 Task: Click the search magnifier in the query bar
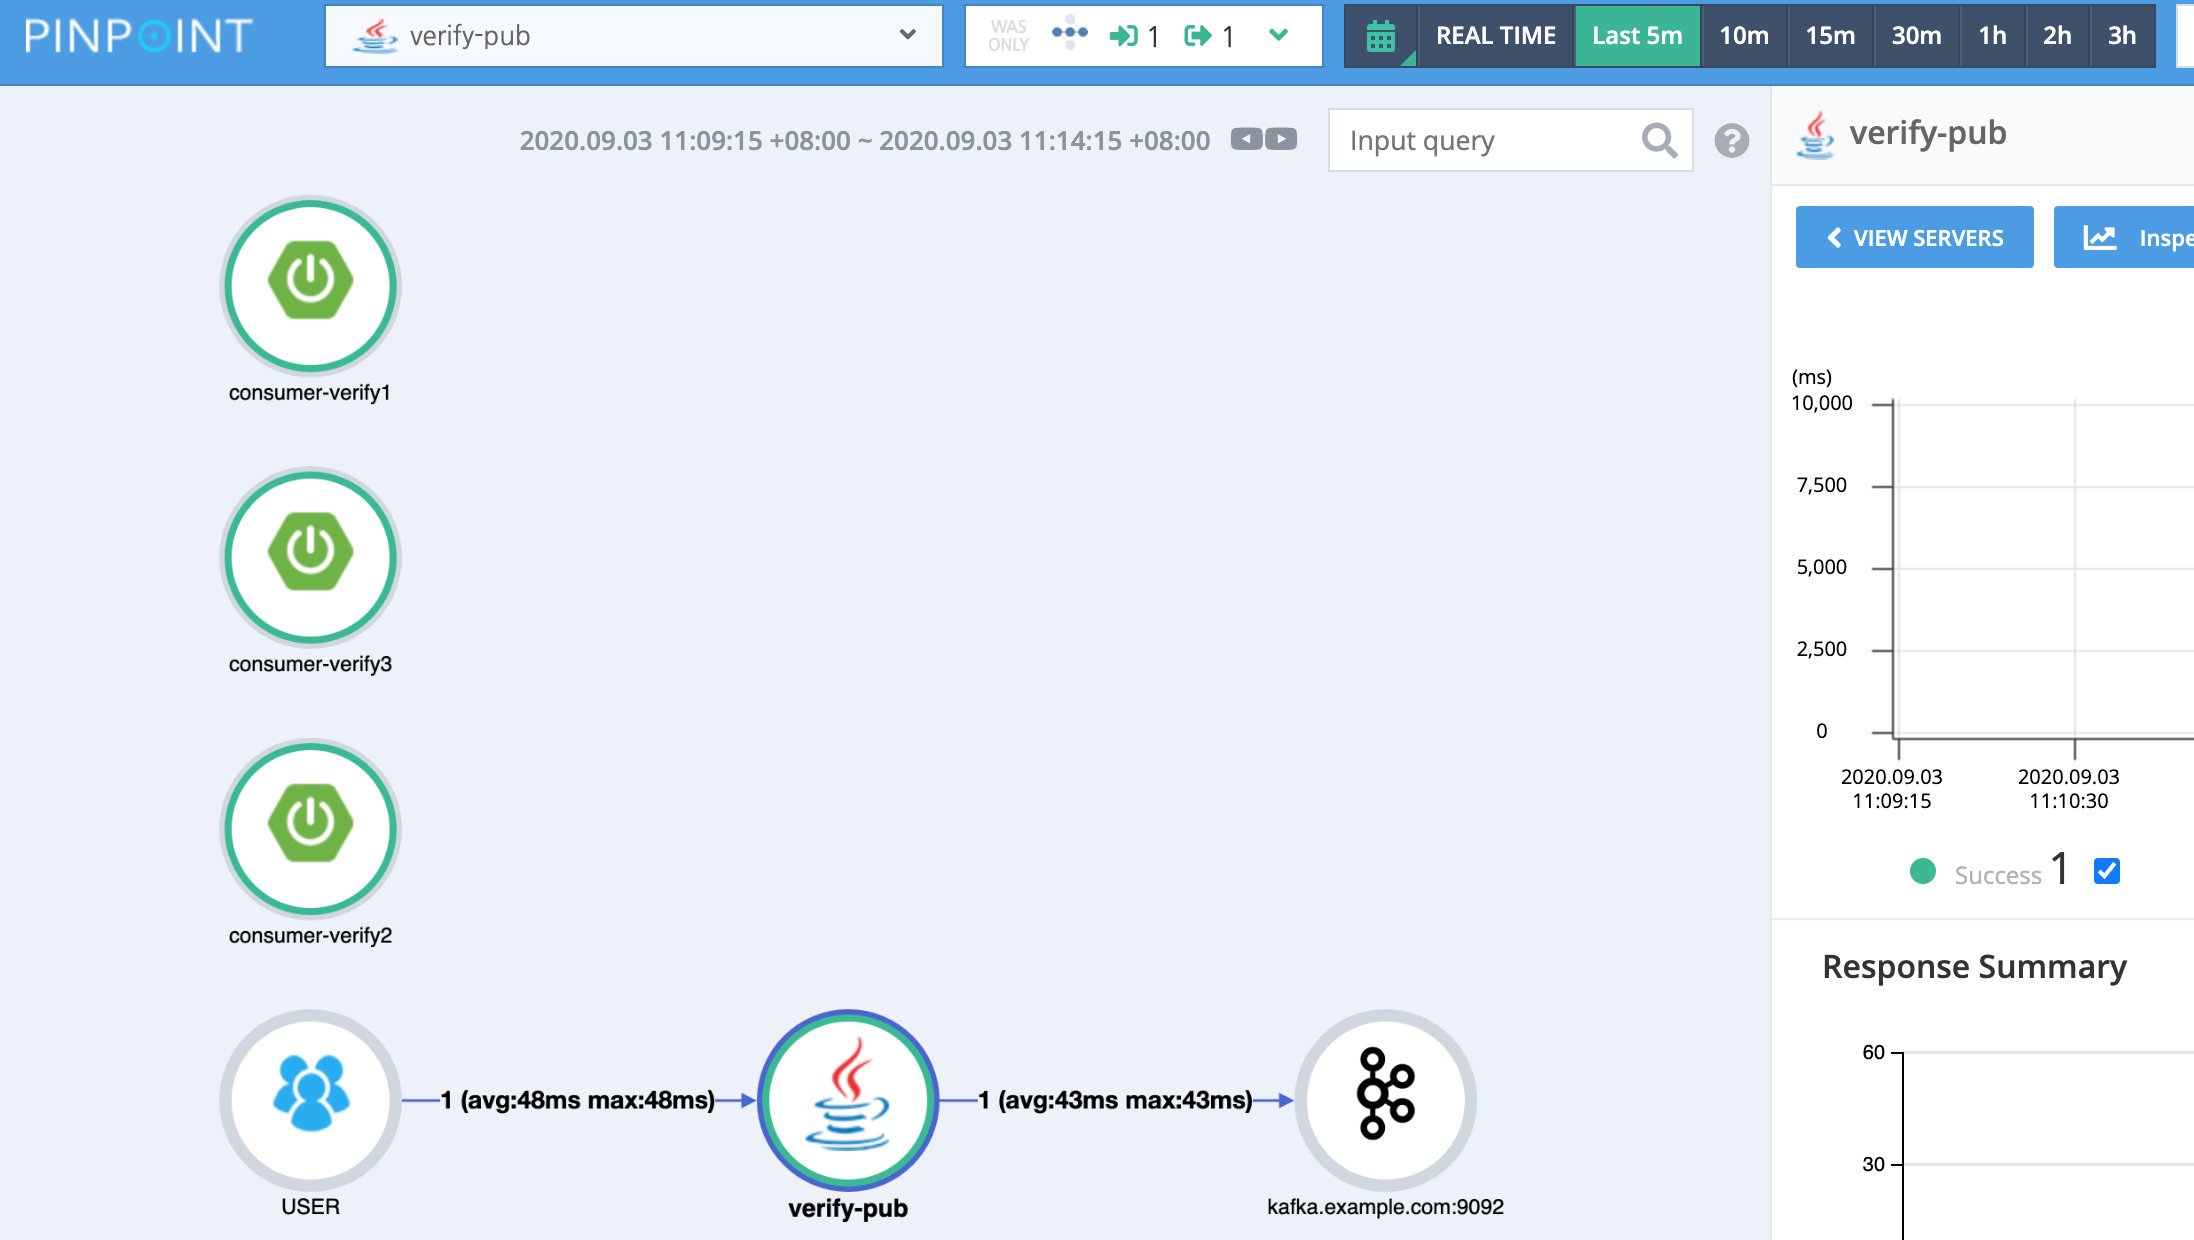pyautogui.click(x=1659, y=140)
